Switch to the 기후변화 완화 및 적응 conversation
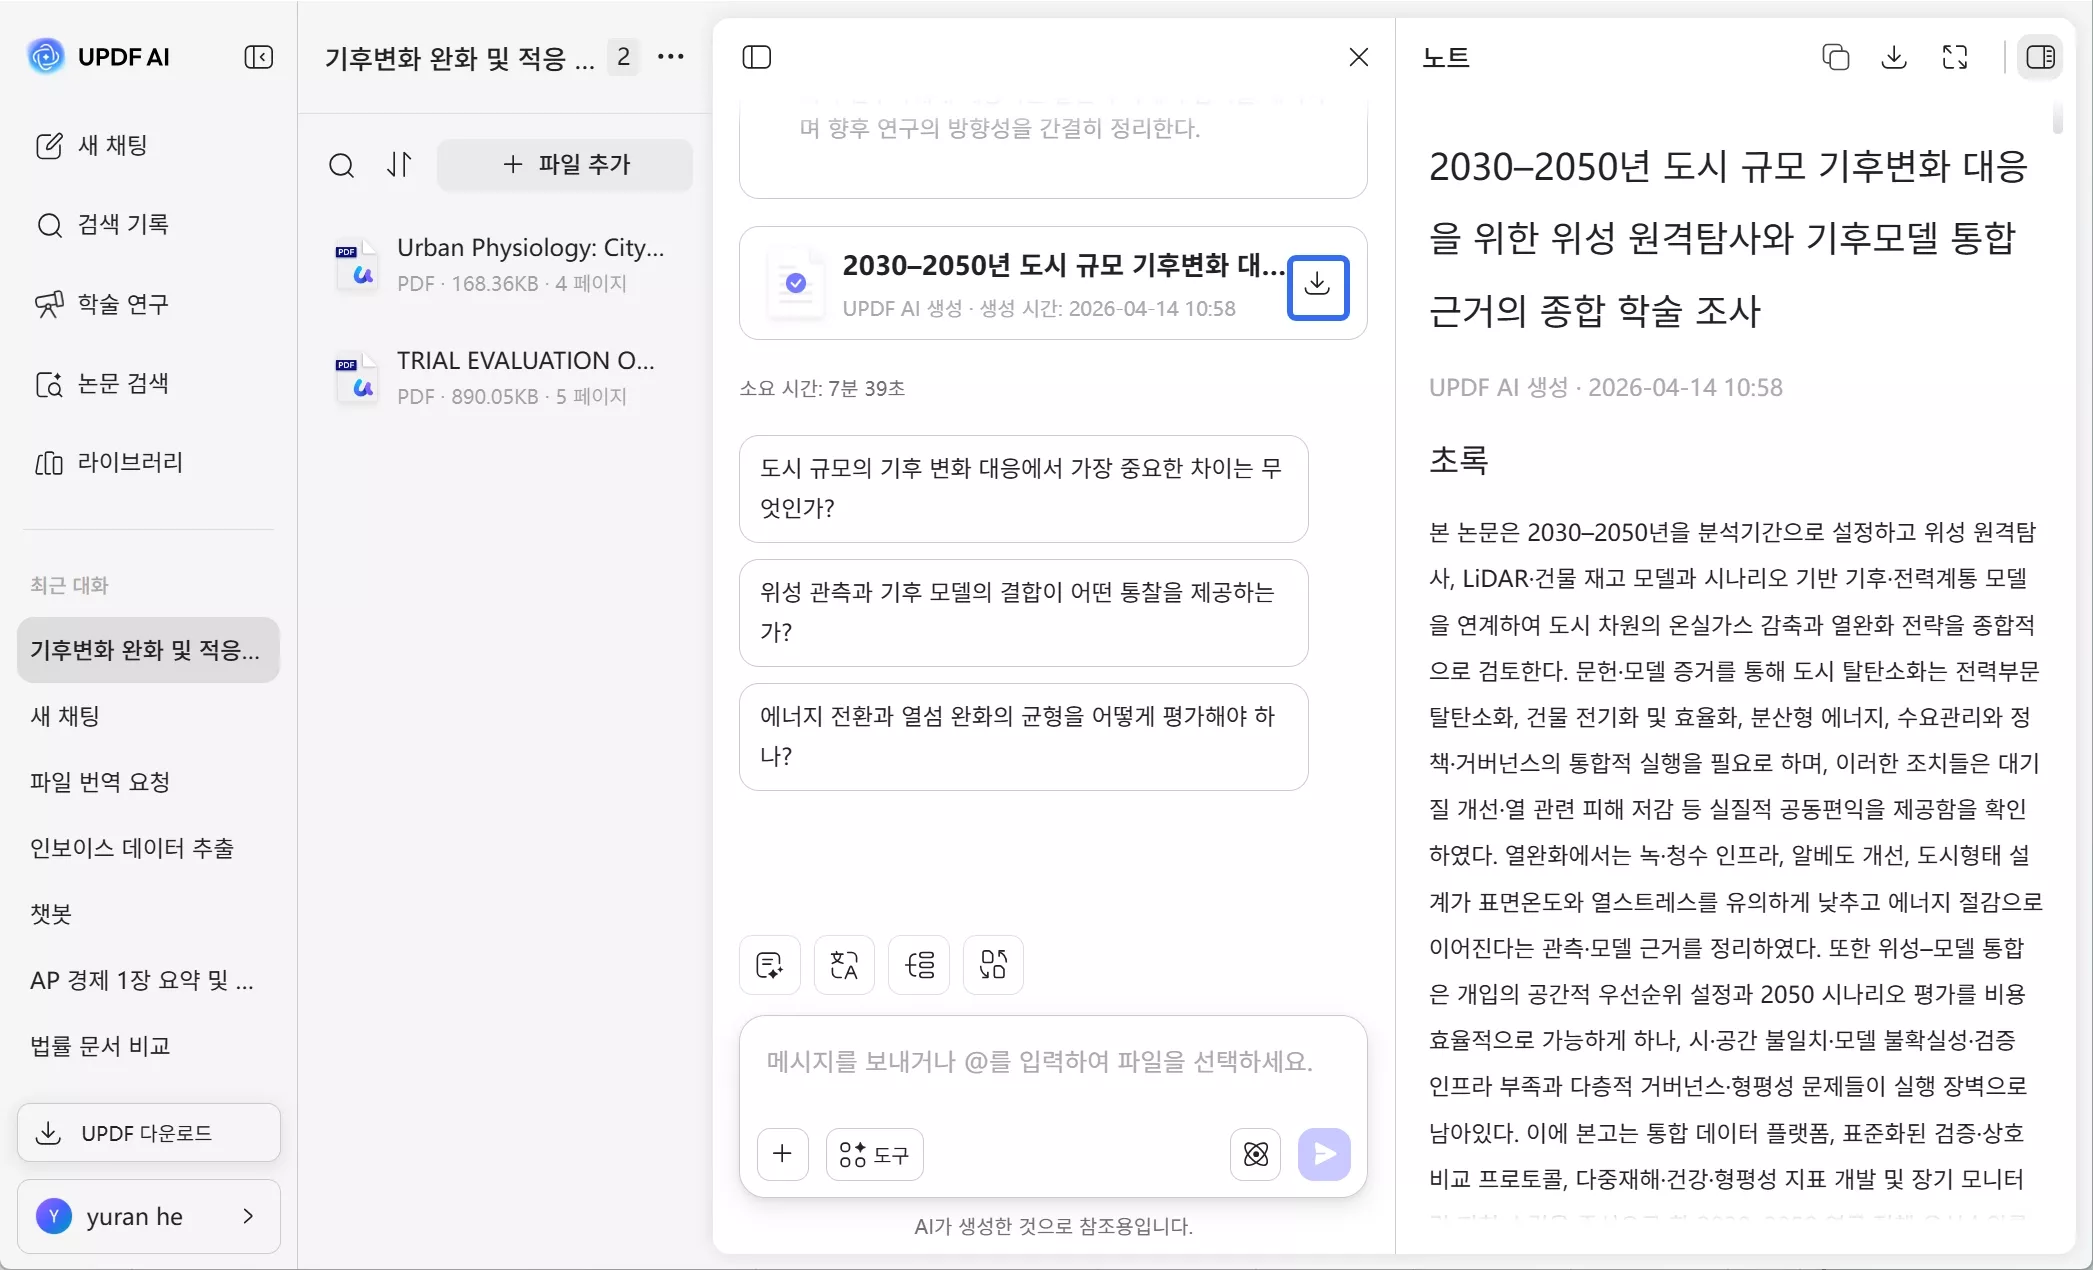Viewport: 2093px width, 1270px height. tap(146, 649)
